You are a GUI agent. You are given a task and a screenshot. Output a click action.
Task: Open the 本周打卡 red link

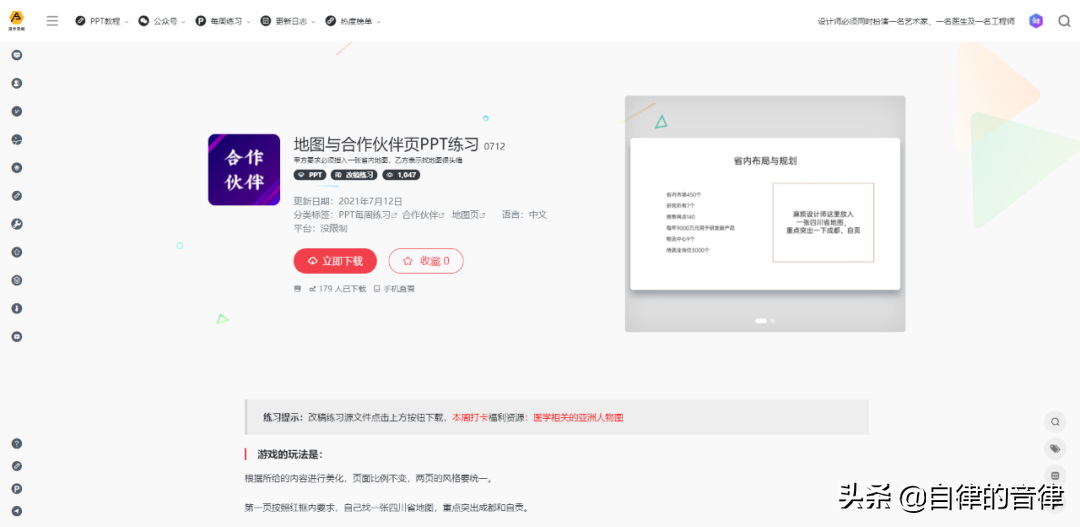coord(470,417)
